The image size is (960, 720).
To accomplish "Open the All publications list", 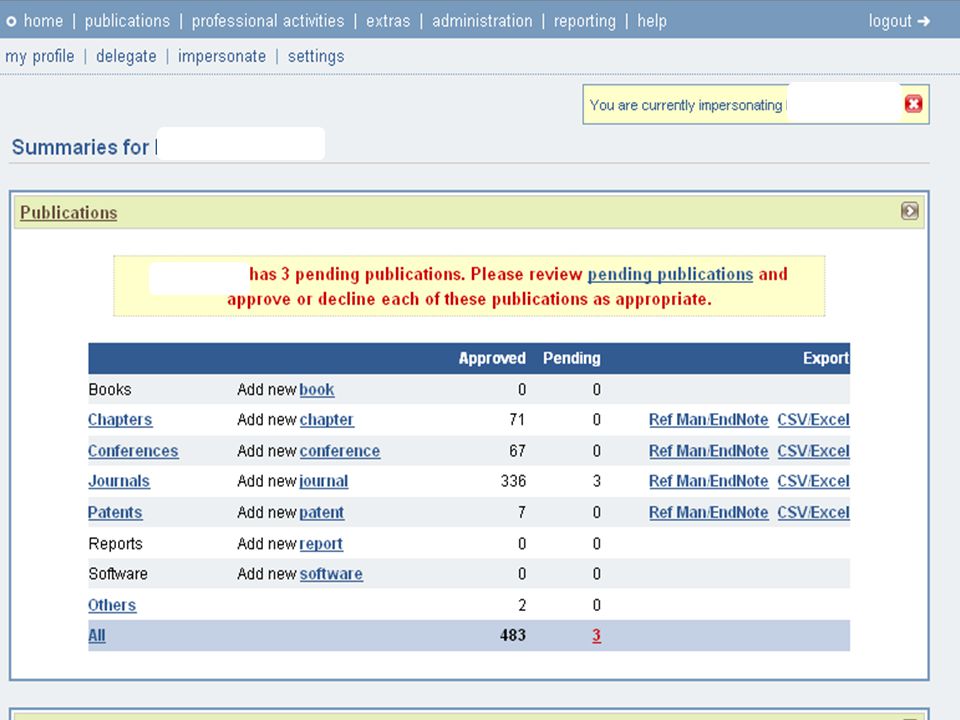I will click(x=97, y=636).
